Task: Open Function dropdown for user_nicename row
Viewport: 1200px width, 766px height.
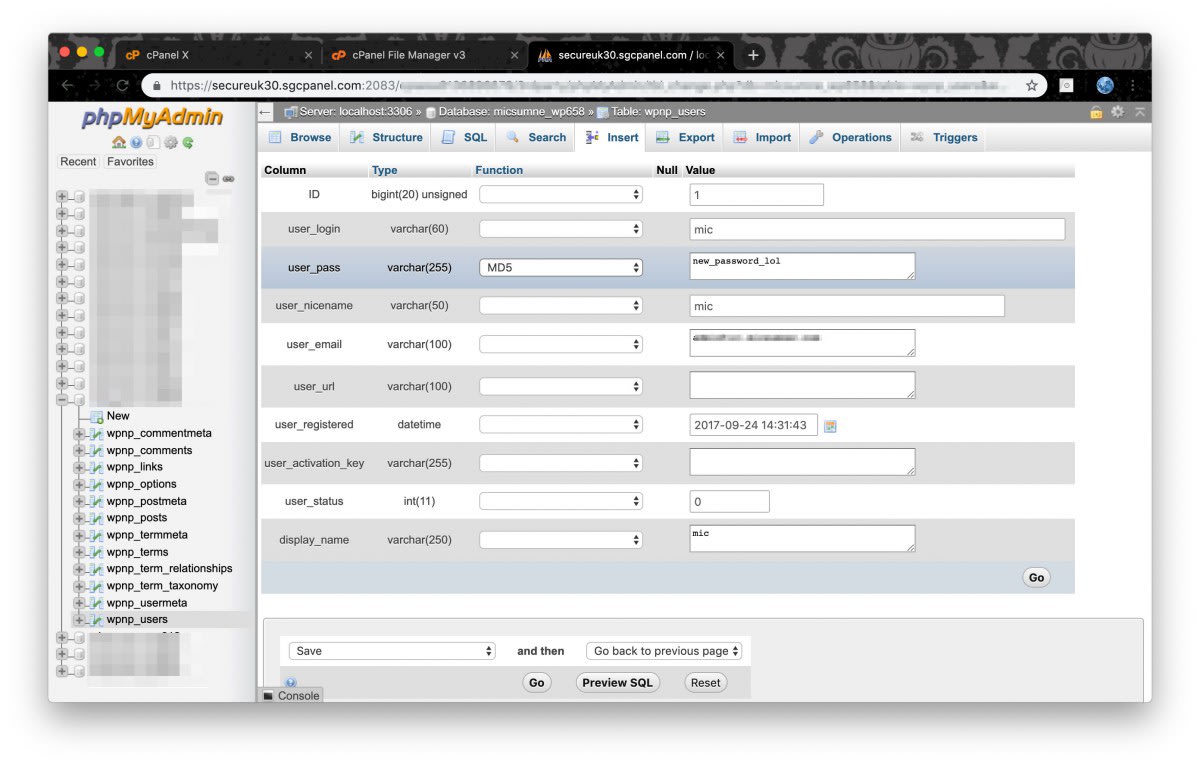Action: click(561, 306)
